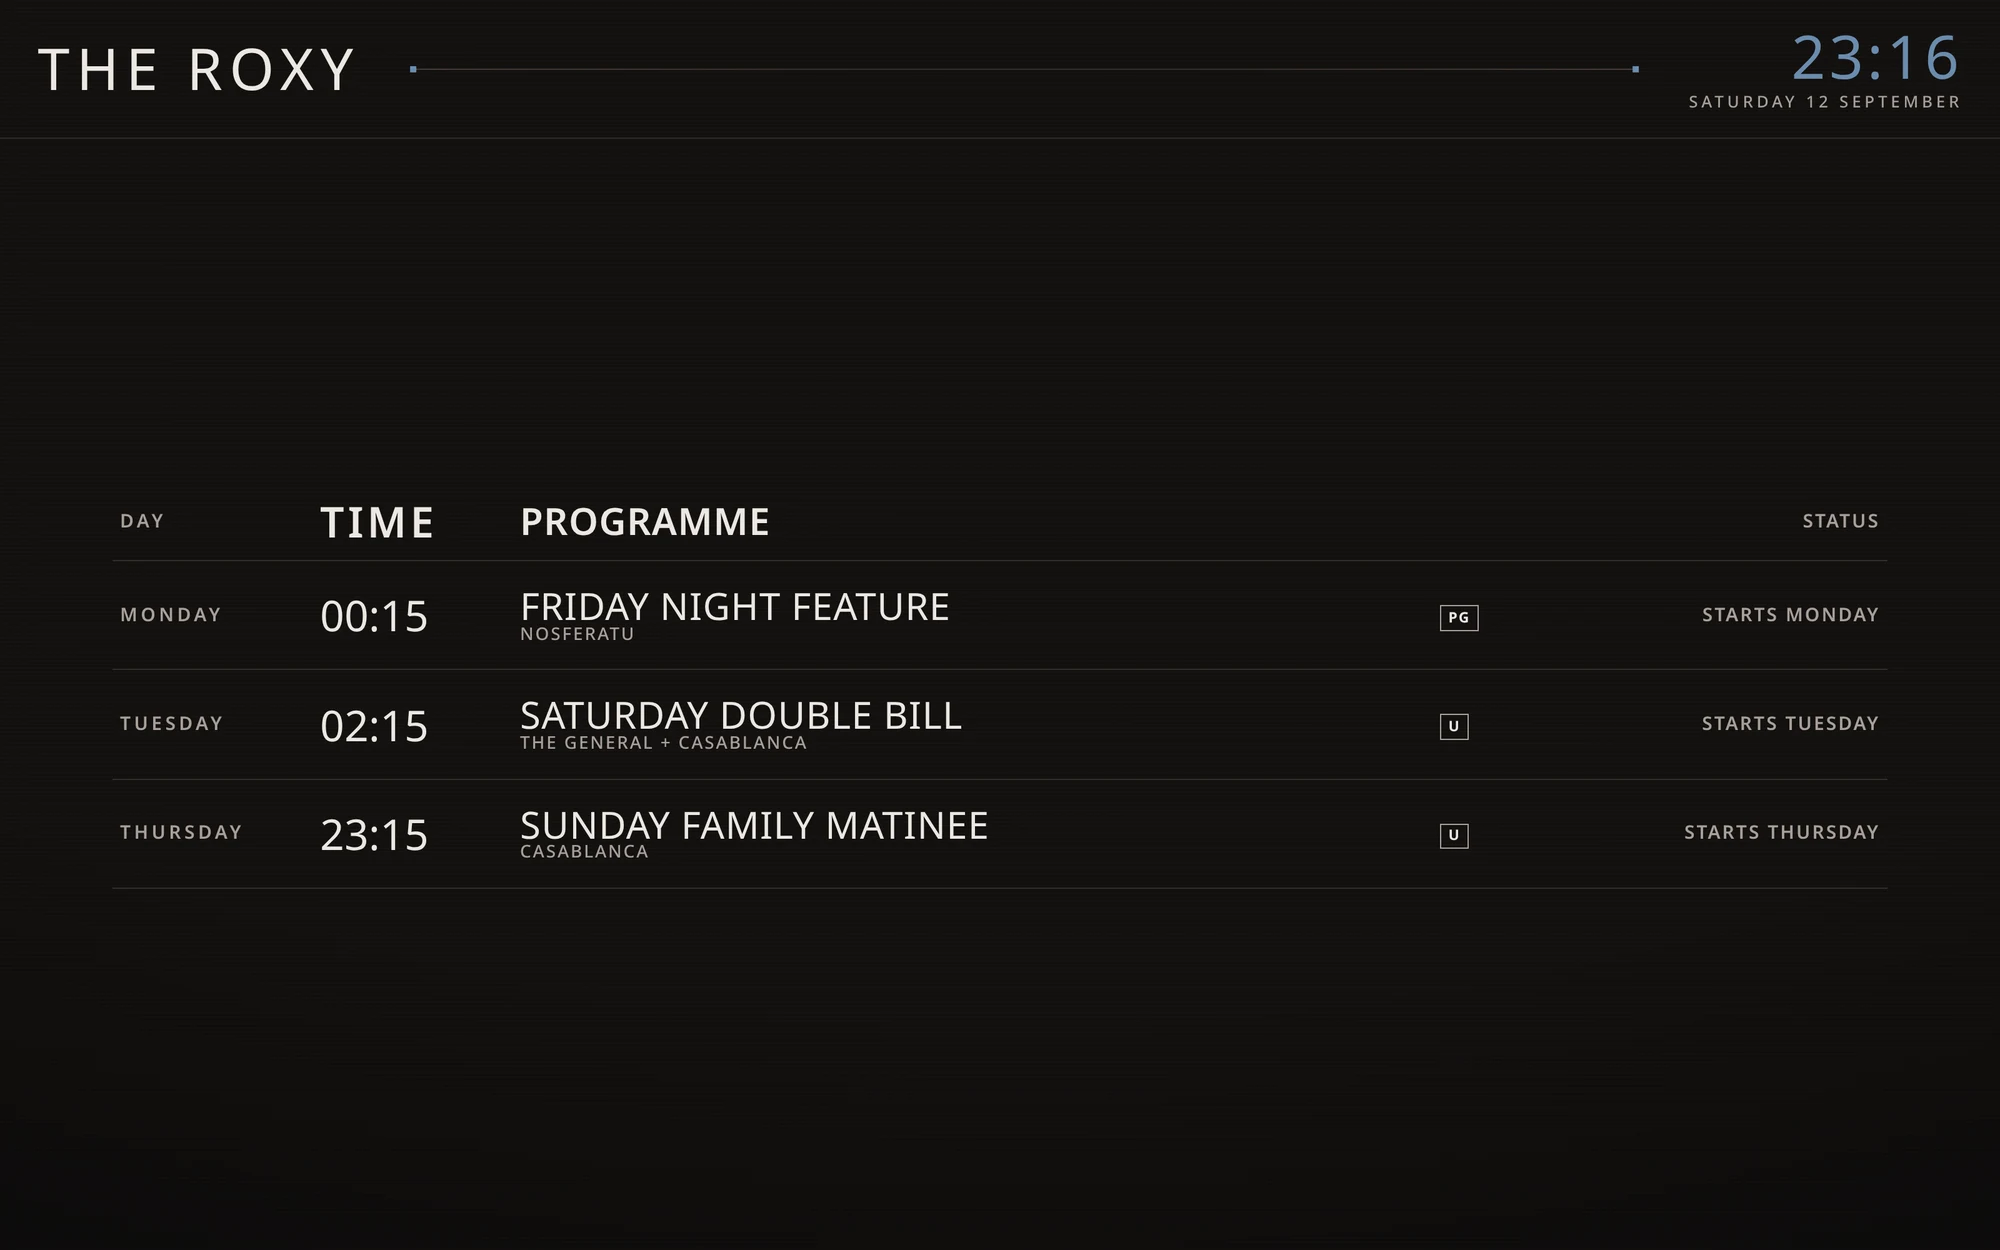
Task: Click the PG rating badge for Nosferatu
Action: pos(1458,617)
